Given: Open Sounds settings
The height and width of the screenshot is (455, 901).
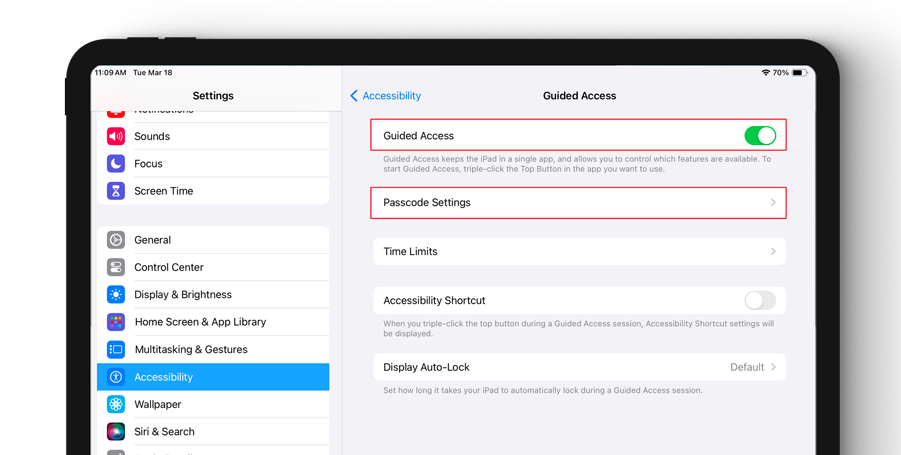Looking at the screenshot, I should (x=213, y=136).
